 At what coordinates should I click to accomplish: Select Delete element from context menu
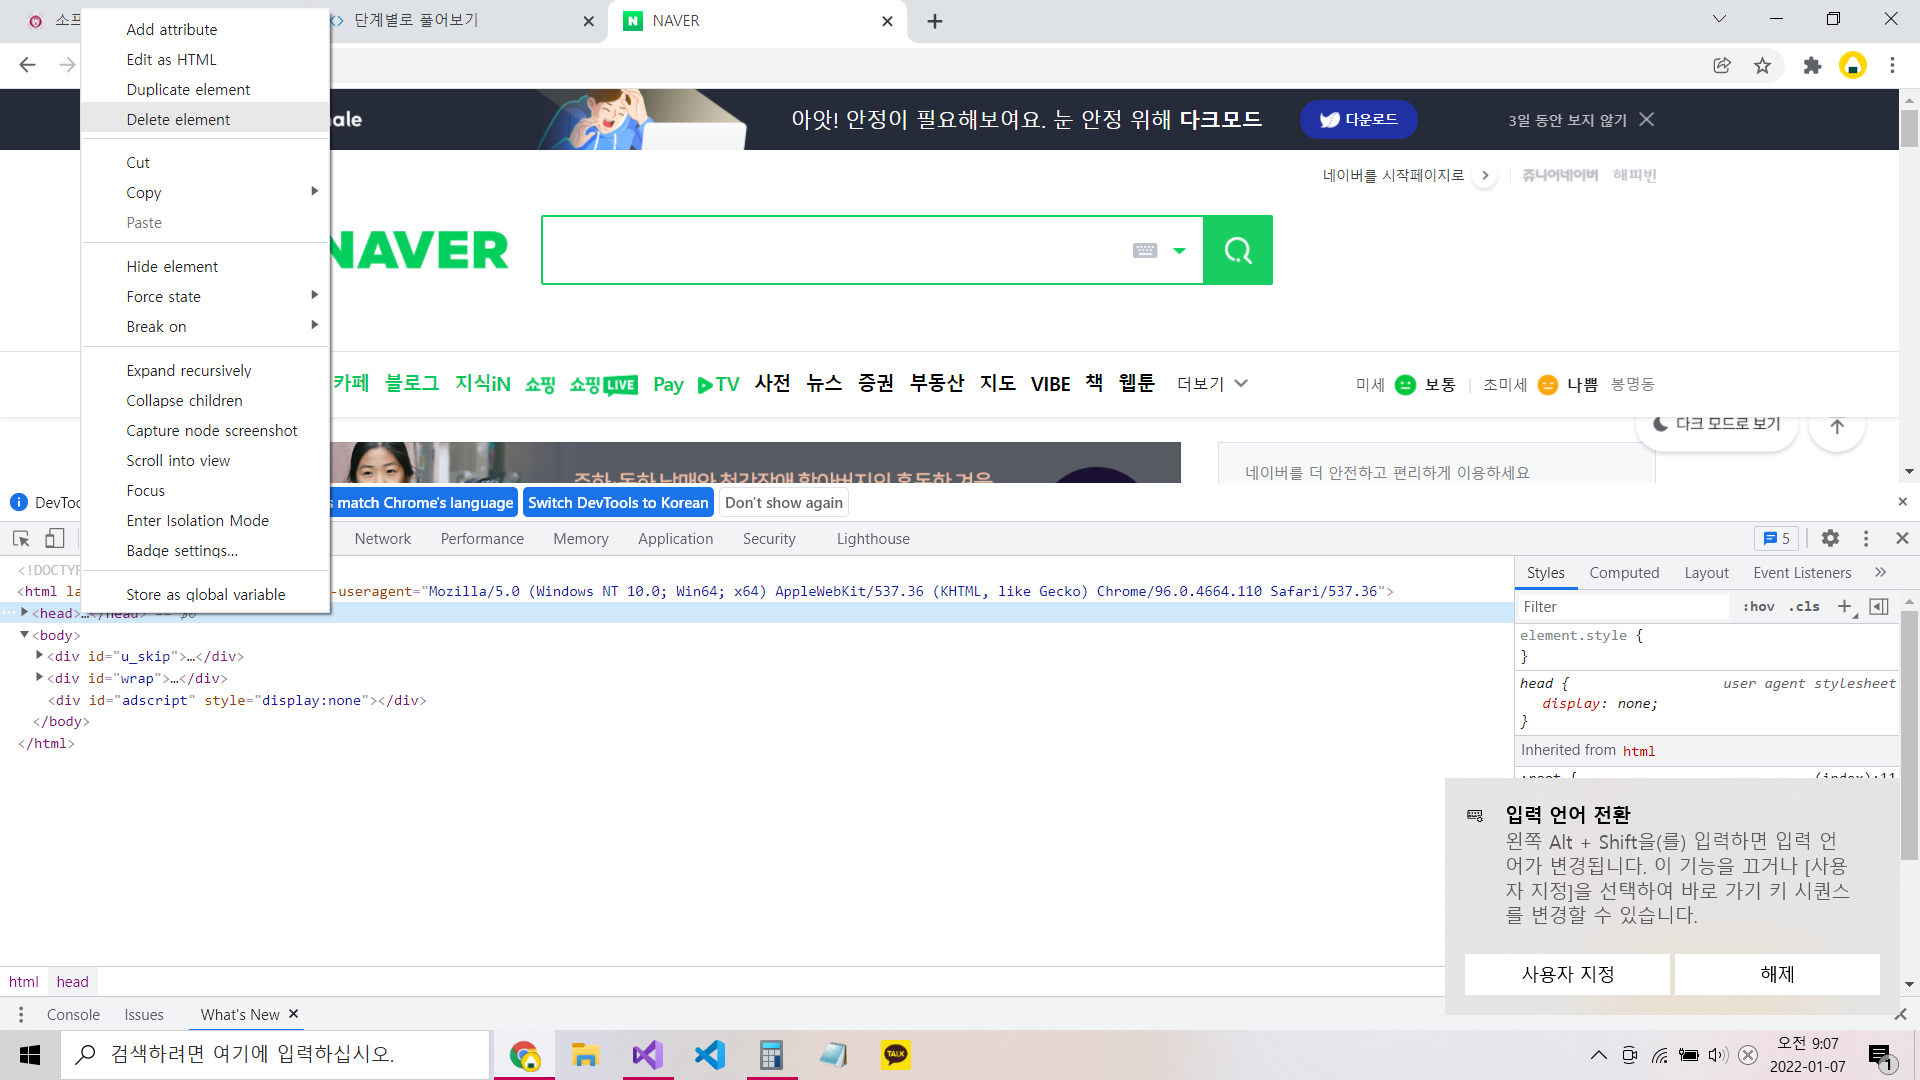click(x=178, y=119)
